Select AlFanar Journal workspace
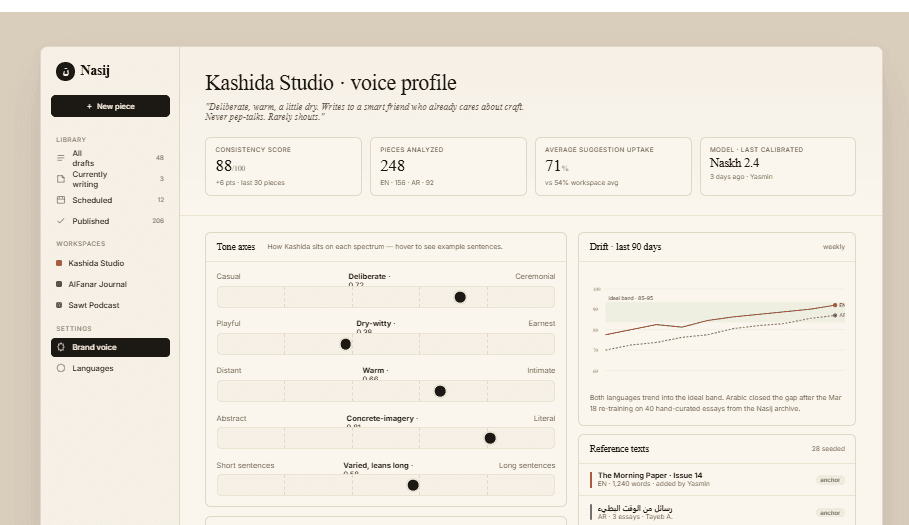Image resolution: width=909 pixels, height=525 pixels. coord(110,284)
